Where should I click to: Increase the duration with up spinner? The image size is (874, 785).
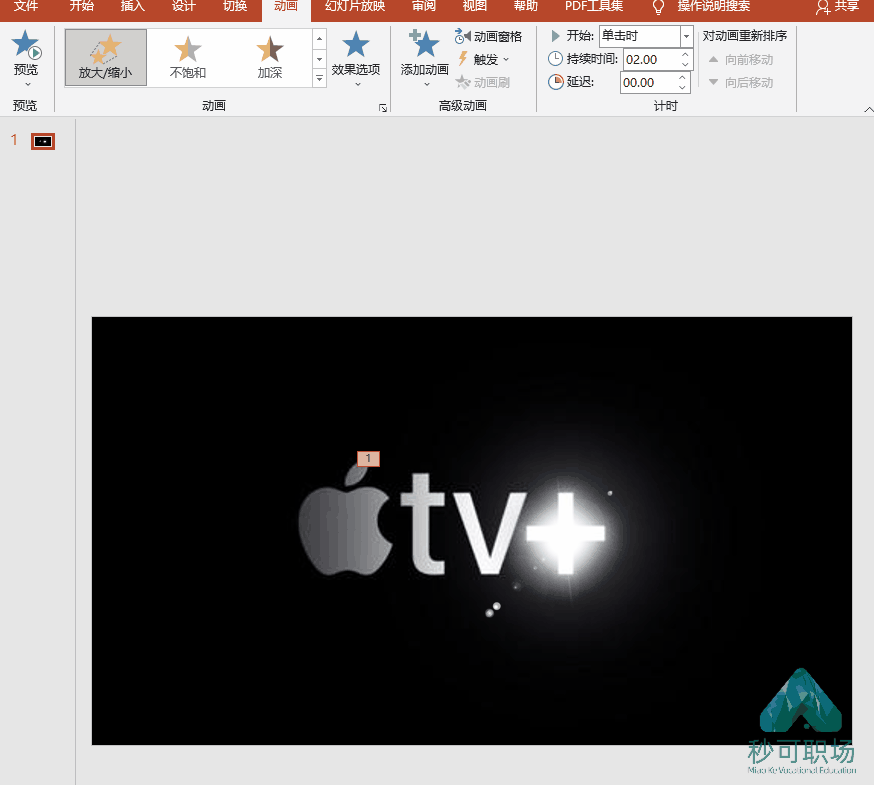685,55
